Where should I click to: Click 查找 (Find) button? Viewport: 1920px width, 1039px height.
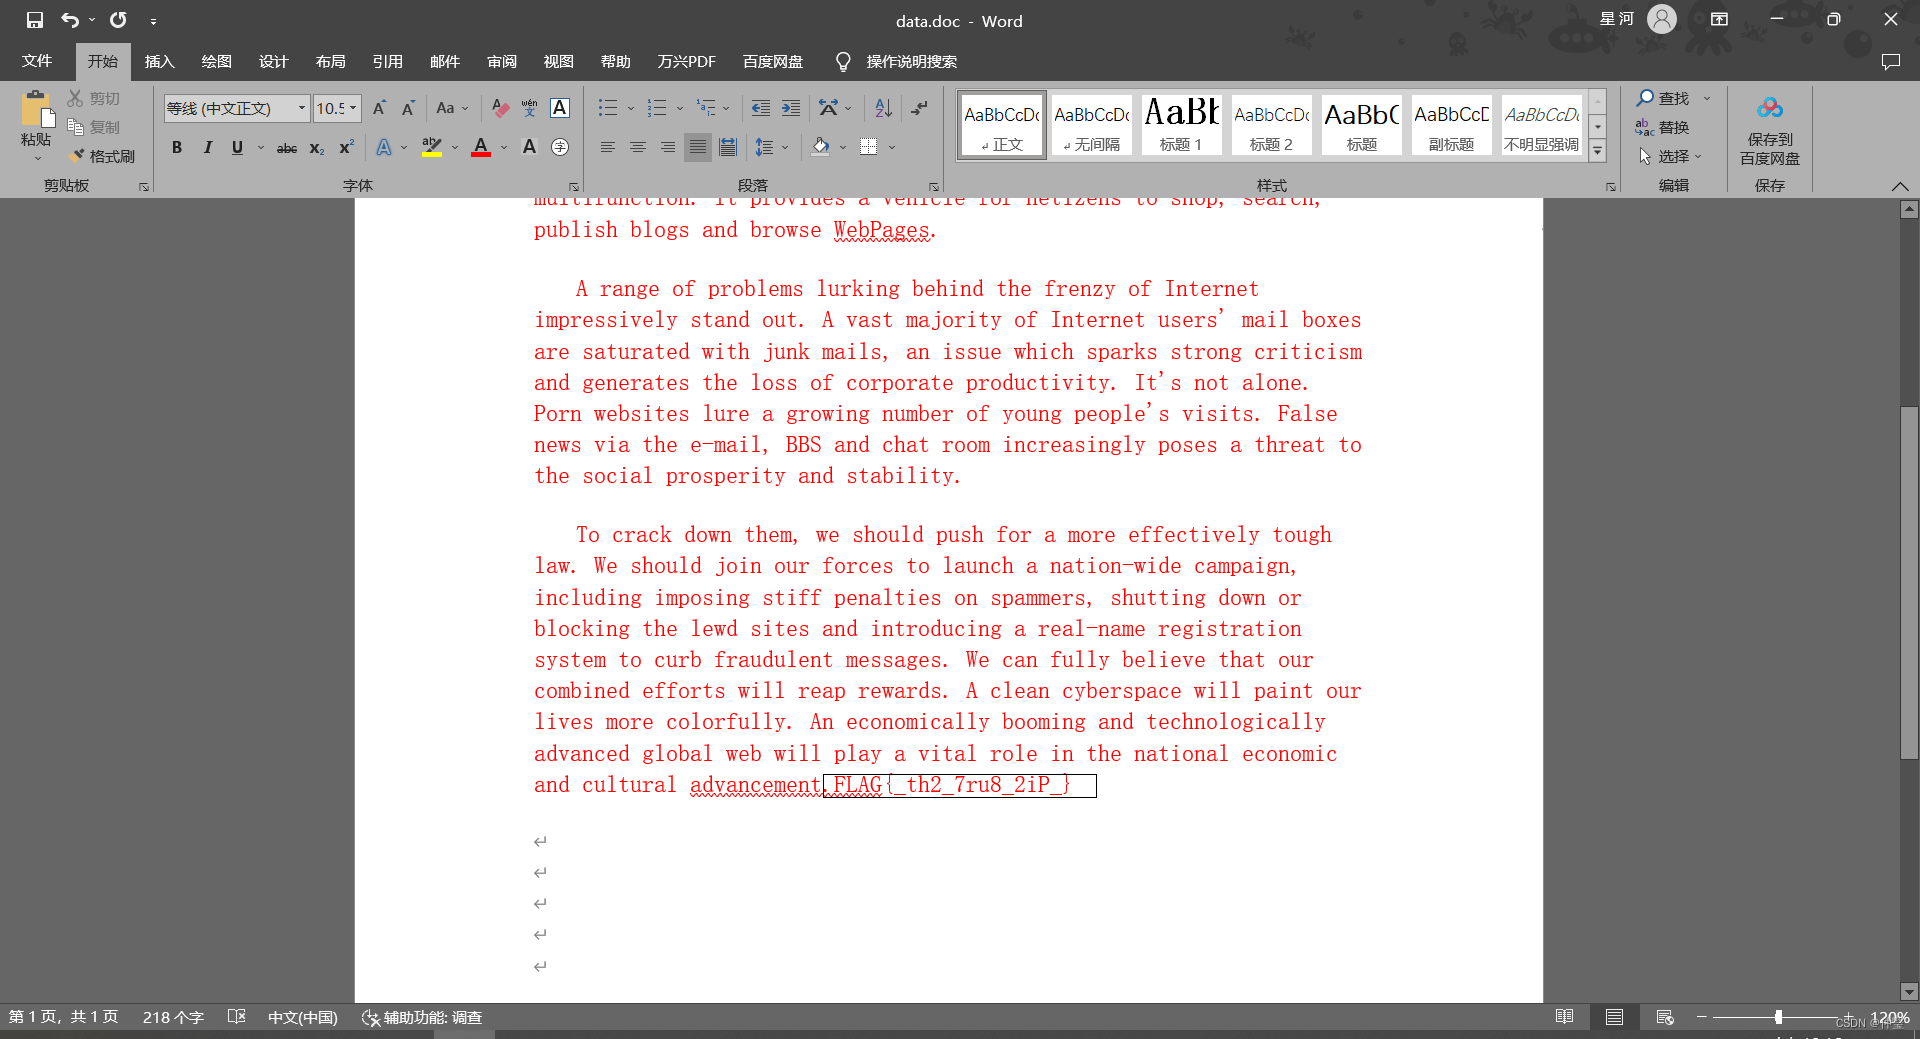[1663, 98]
